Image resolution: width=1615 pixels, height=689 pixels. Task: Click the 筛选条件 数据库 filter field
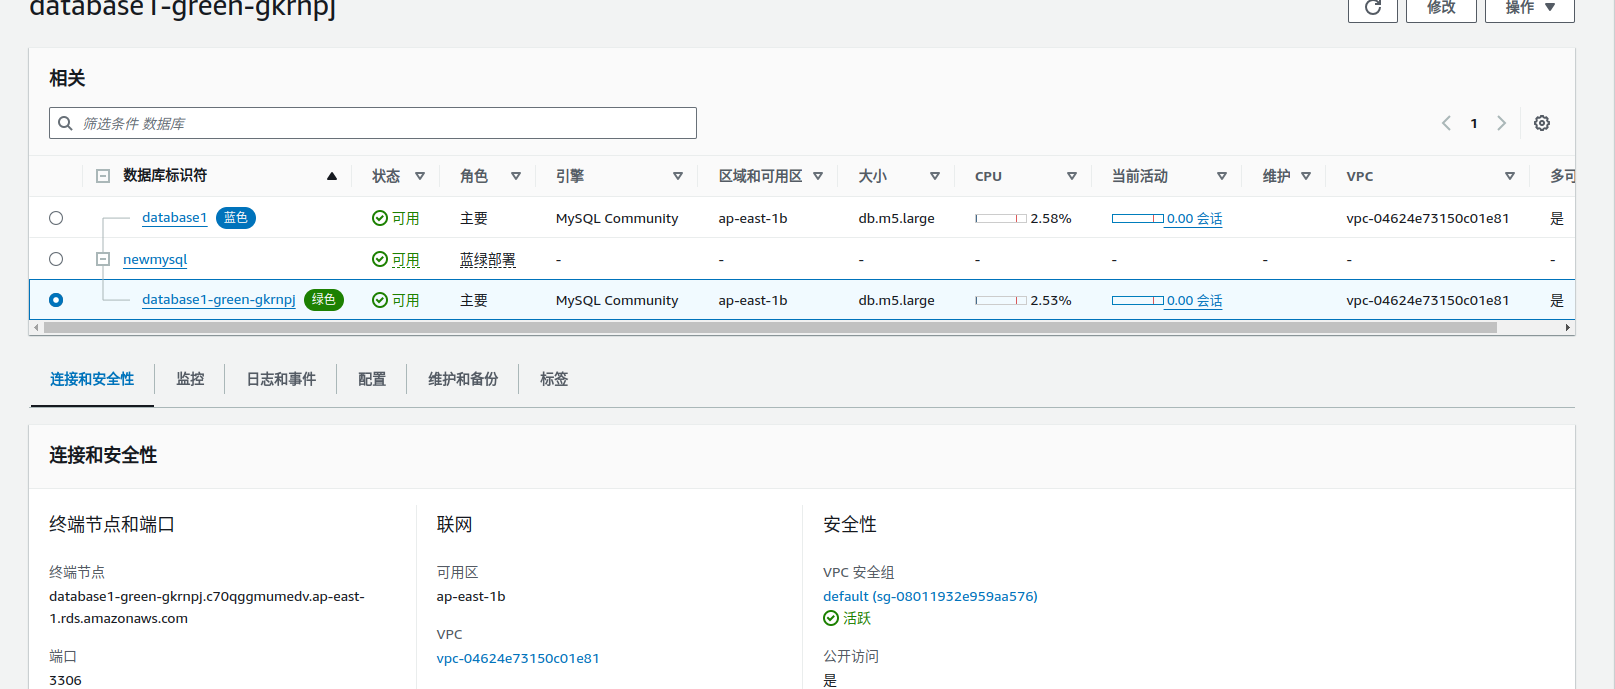[373, 123]
